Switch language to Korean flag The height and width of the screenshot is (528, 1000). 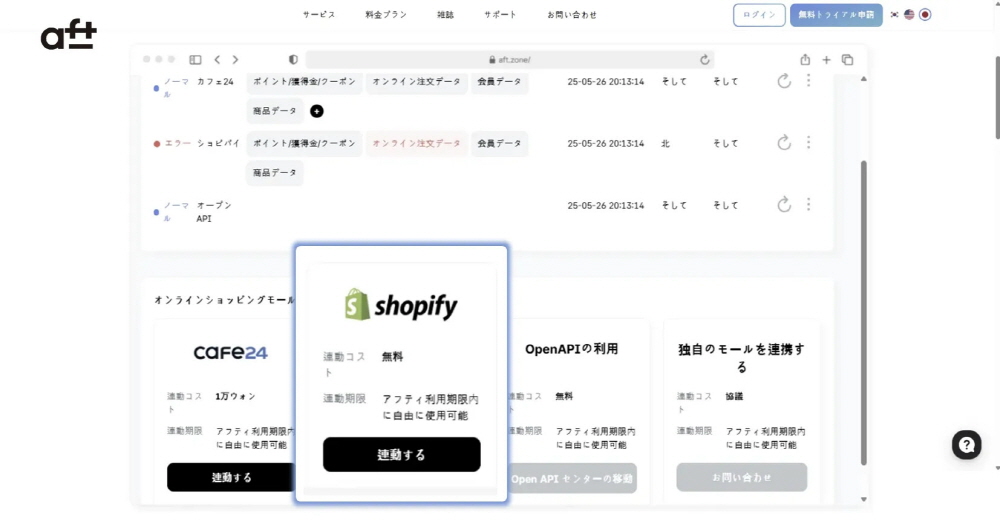tap(894, 15)
